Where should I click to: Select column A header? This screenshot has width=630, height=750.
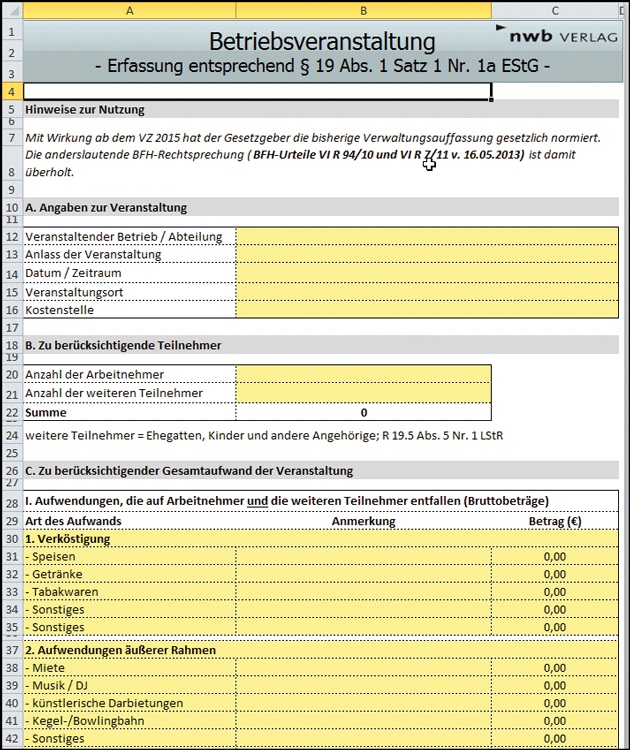tap(128, 10)
